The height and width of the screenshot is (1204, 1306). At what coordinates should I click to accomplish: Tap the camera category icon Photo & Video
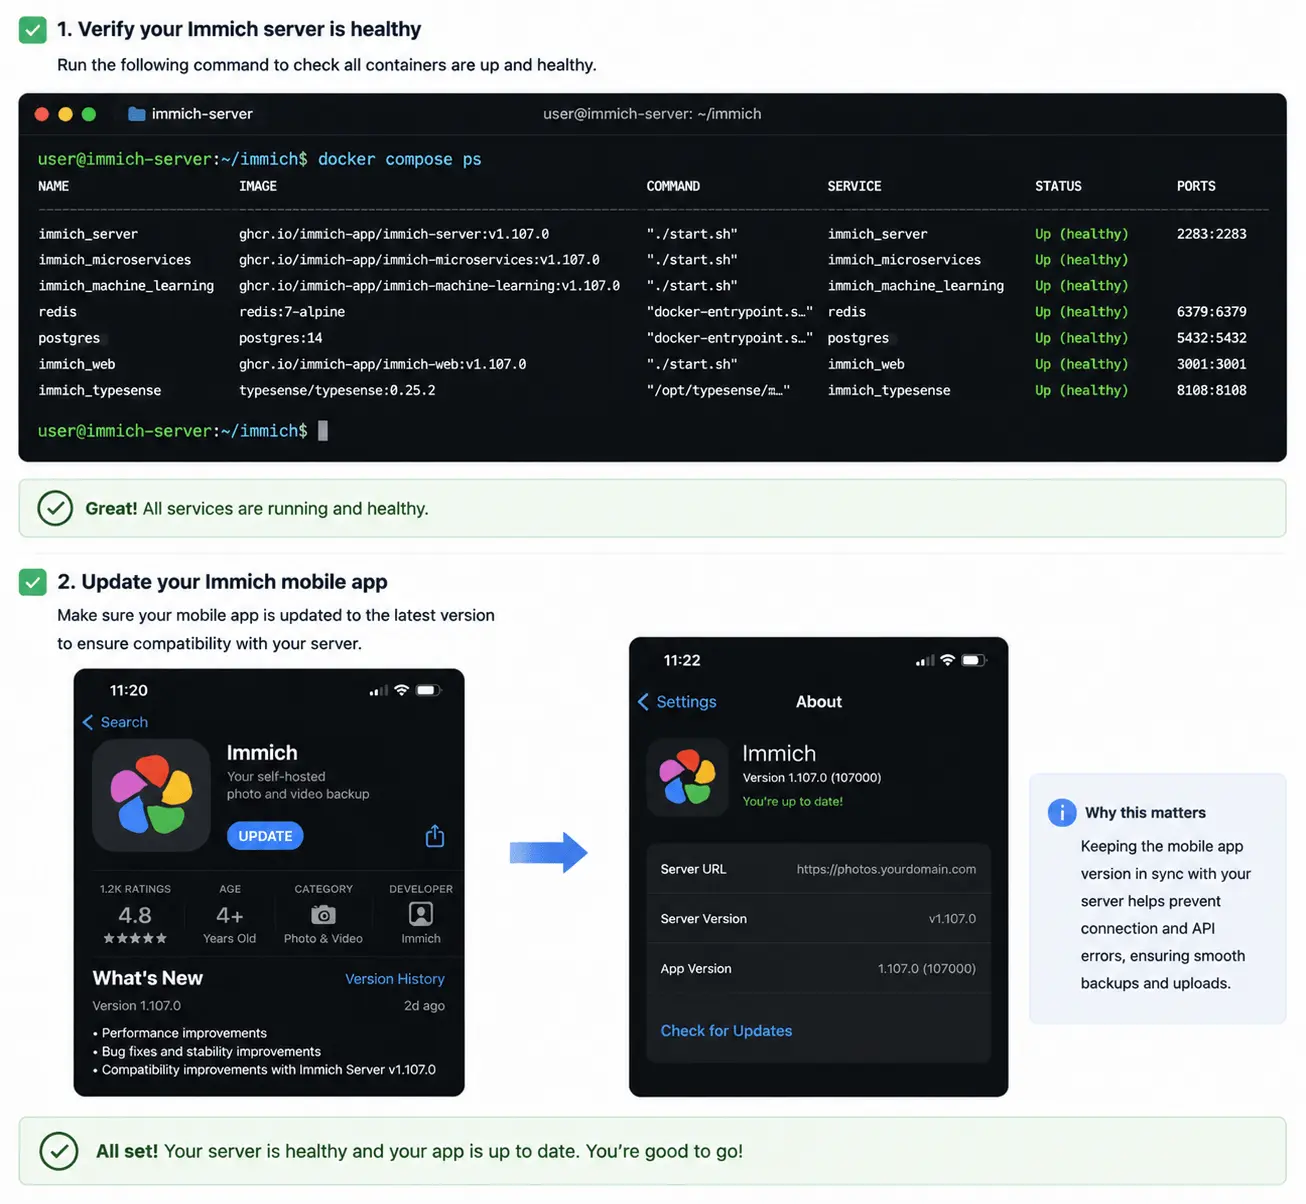(323, 915)
